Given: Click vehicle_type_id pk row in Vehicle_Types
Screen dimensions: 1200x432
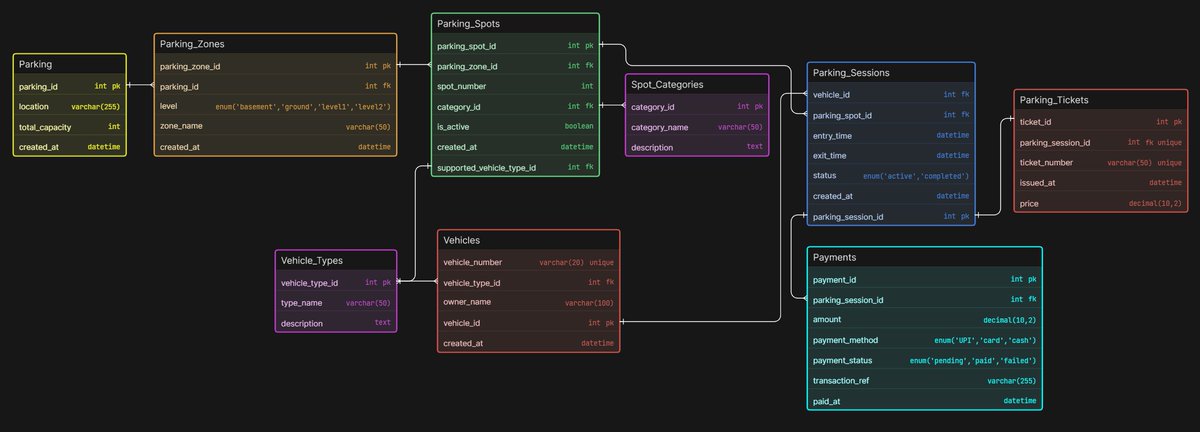Looking at the screenshot, I should [336, 282].
